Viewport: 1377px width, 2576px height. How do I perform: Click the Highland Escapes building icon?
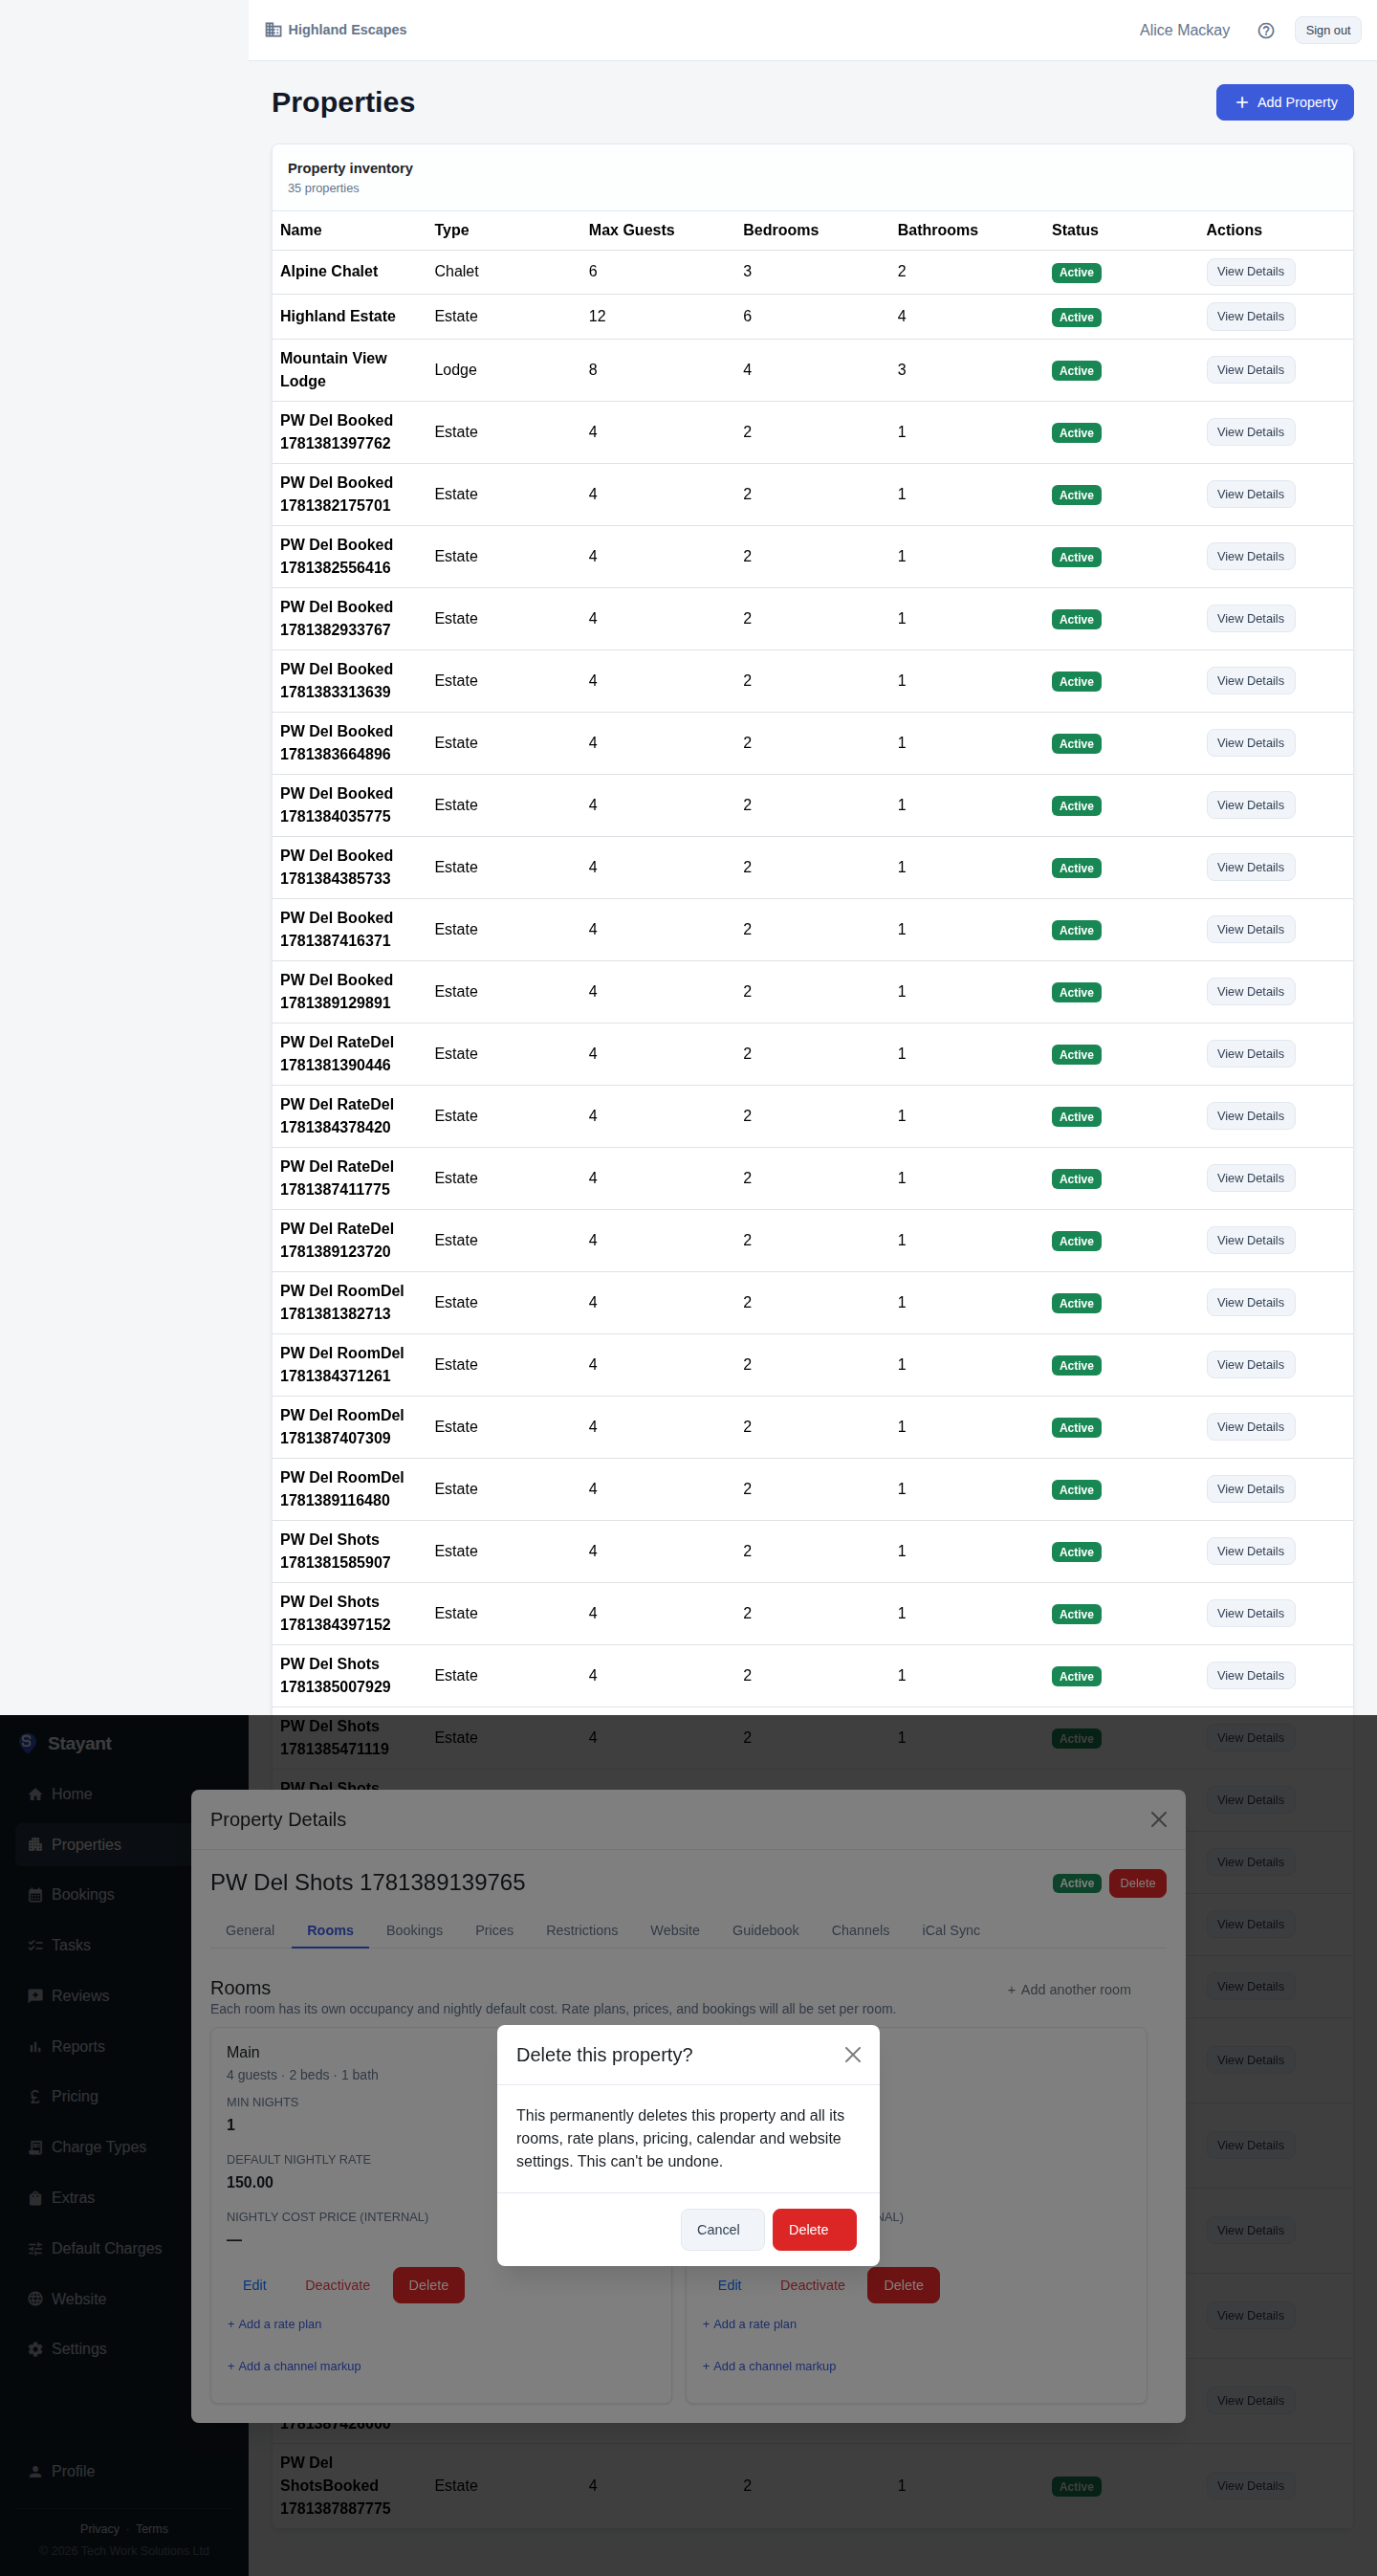pos(273,30)
